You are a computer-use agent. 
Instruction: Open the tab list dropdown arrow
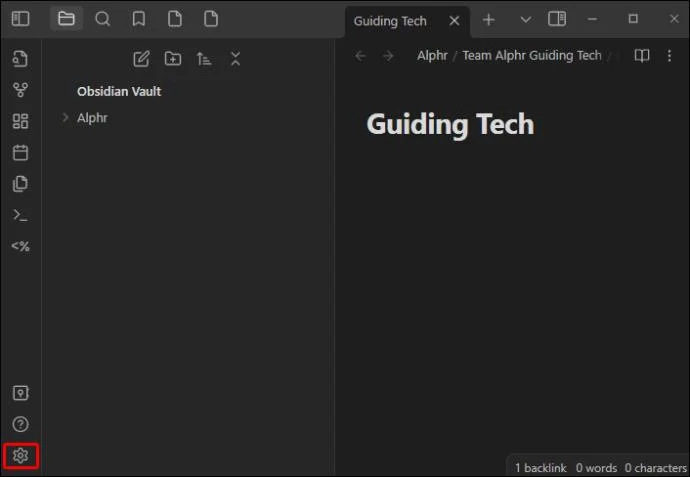(x=525, y=20)
